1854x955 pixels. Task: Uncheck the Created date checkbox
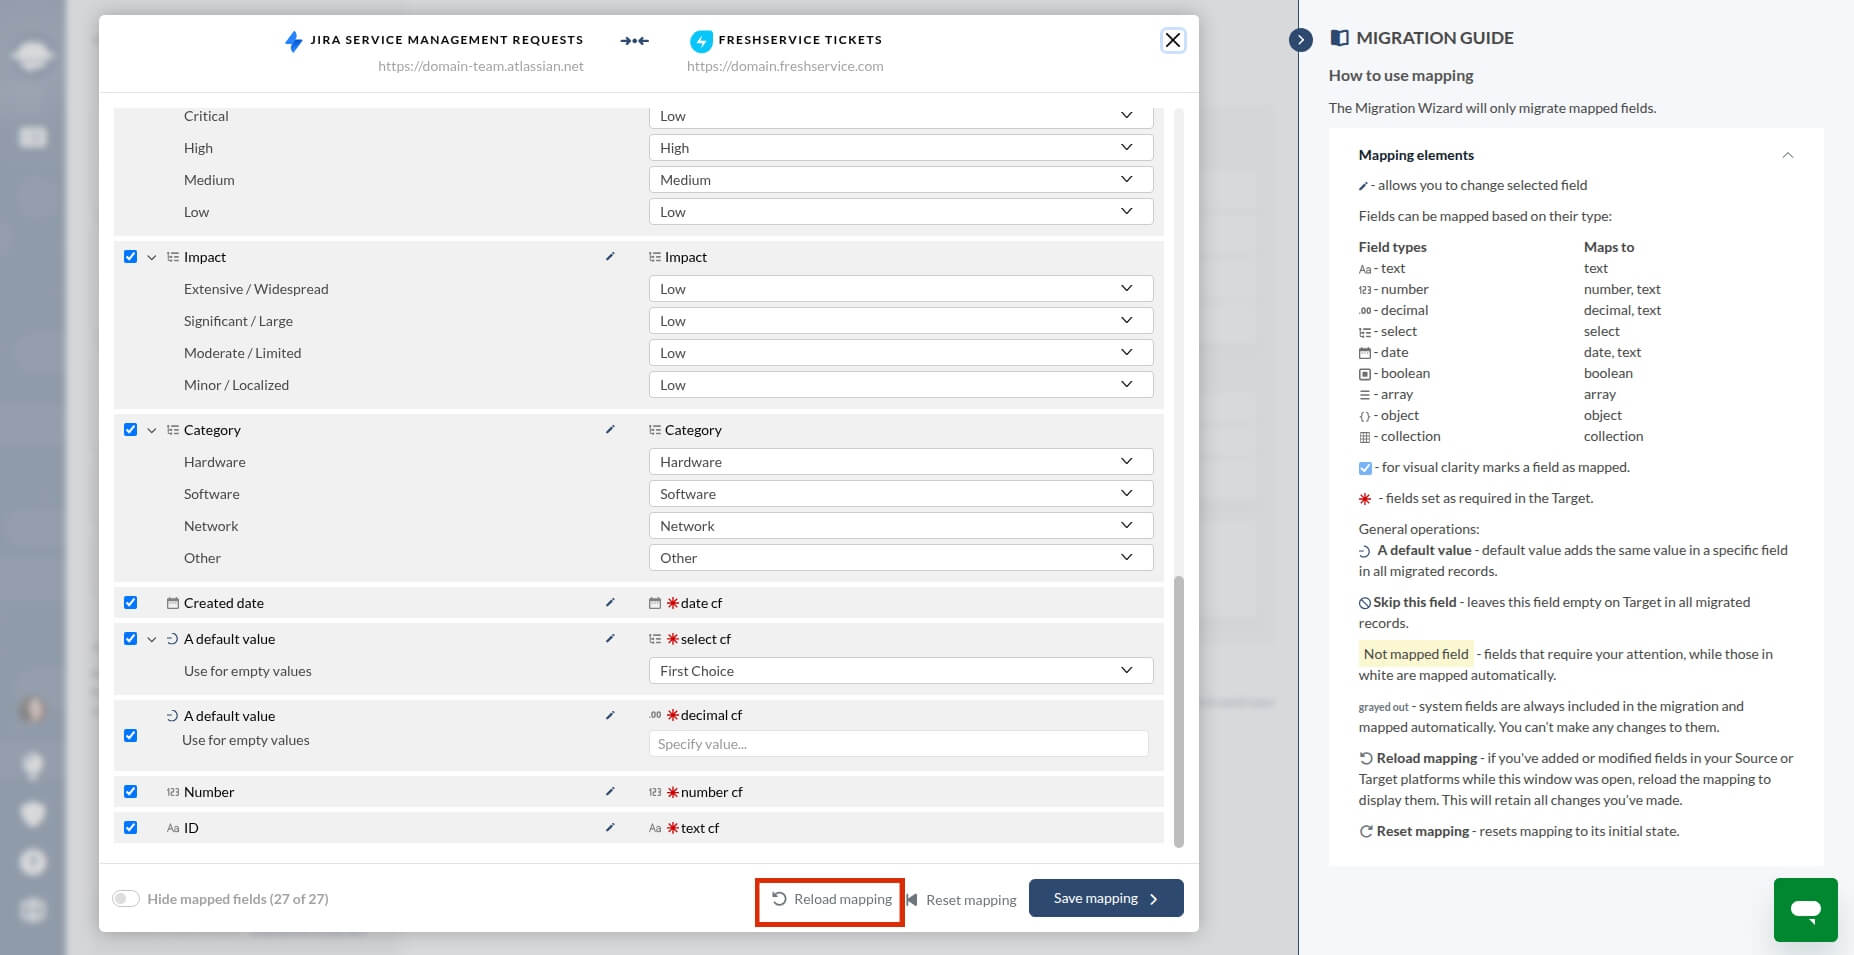130,603
